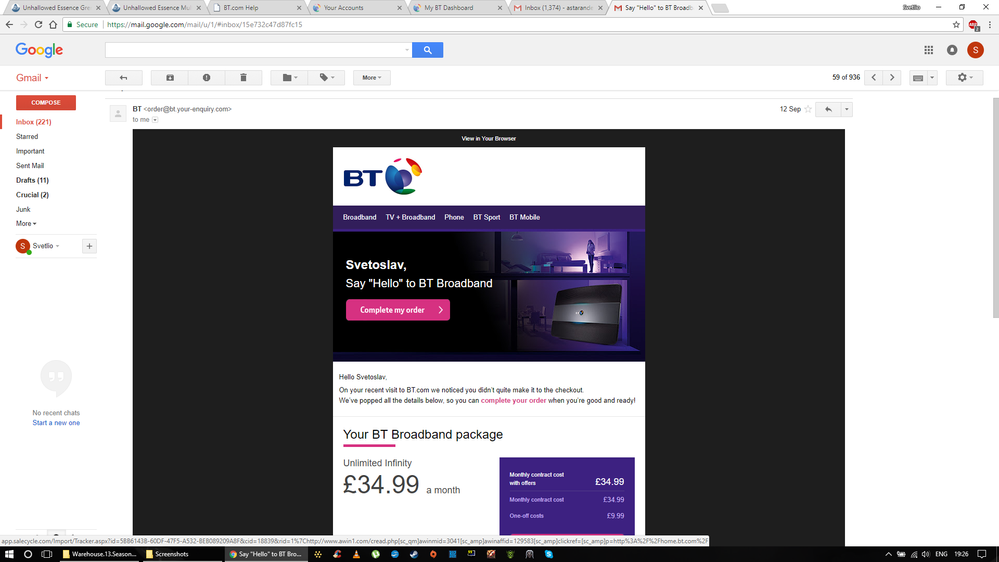
Task: Open the Gmail product switcher dropdown
Action: tap(32, 78)
